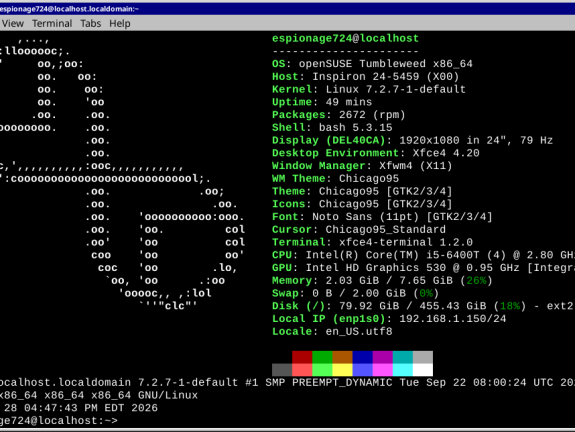Screen dimensions: 575x432
Task: Click the Terminal xfce4-terminal 1.2.0 line
Action: pyautogui.click(x=372, y=242)
